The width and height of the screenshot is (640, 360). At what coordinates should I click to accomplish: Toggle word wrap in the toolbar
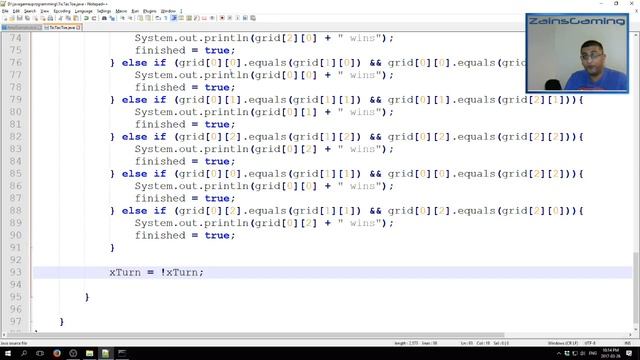tap(158, 18)
